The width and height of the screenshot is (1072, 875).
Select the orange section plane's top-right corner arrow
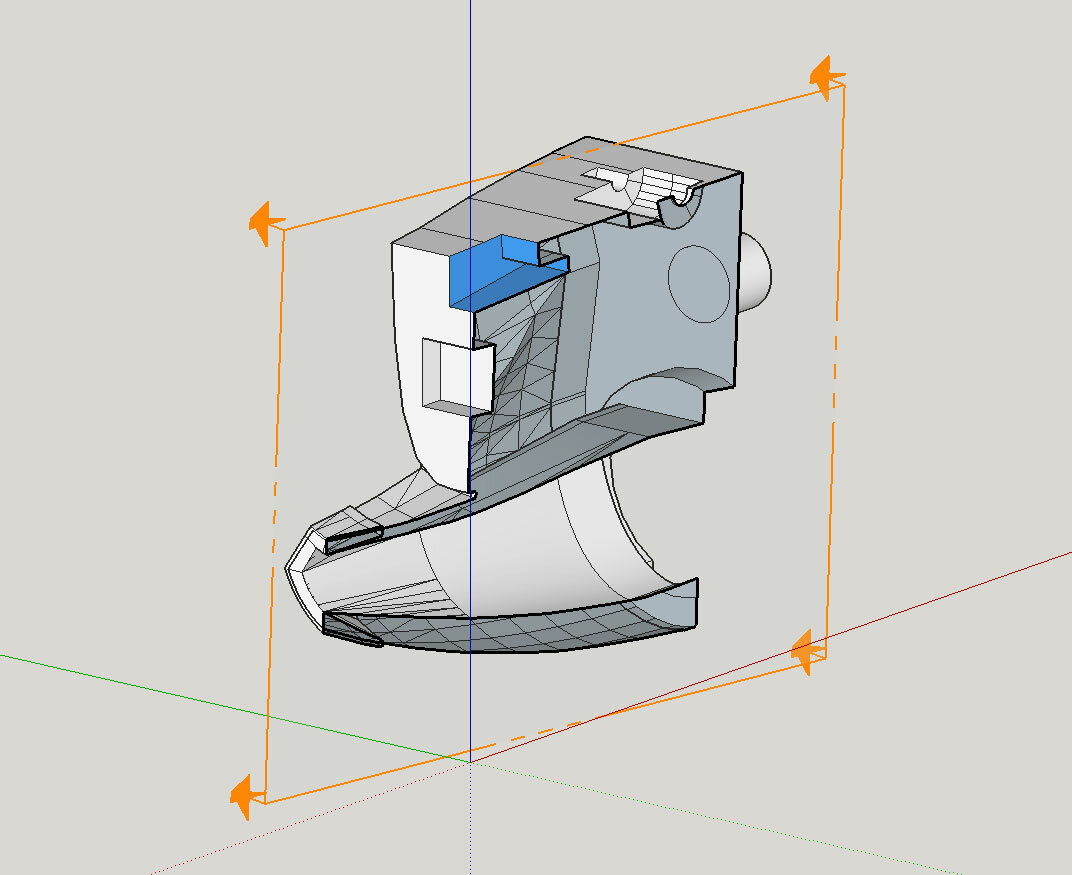pyautogui.click(x=827, y=77)
